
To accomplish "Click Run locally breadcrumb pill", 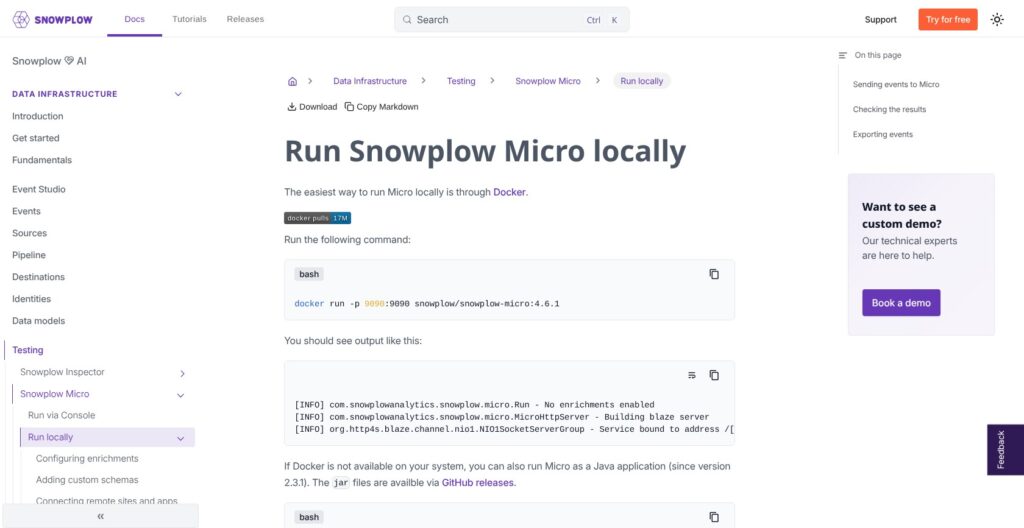I will coord(641,81).
